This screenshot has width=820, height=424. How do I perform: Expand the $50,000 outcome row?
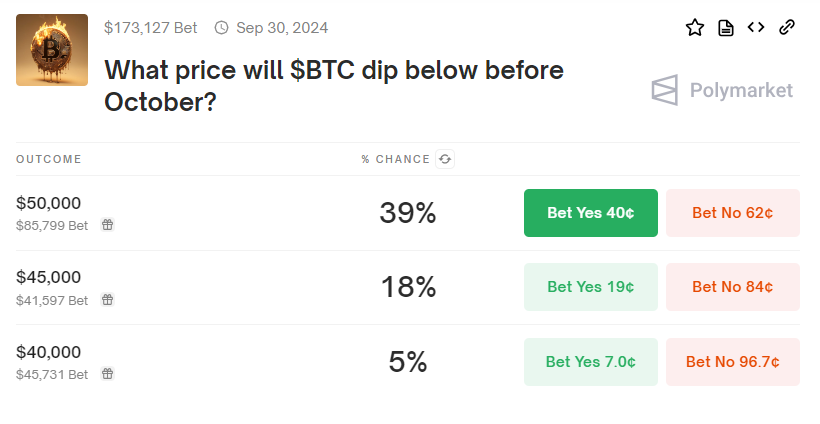(x=408, y=213)
